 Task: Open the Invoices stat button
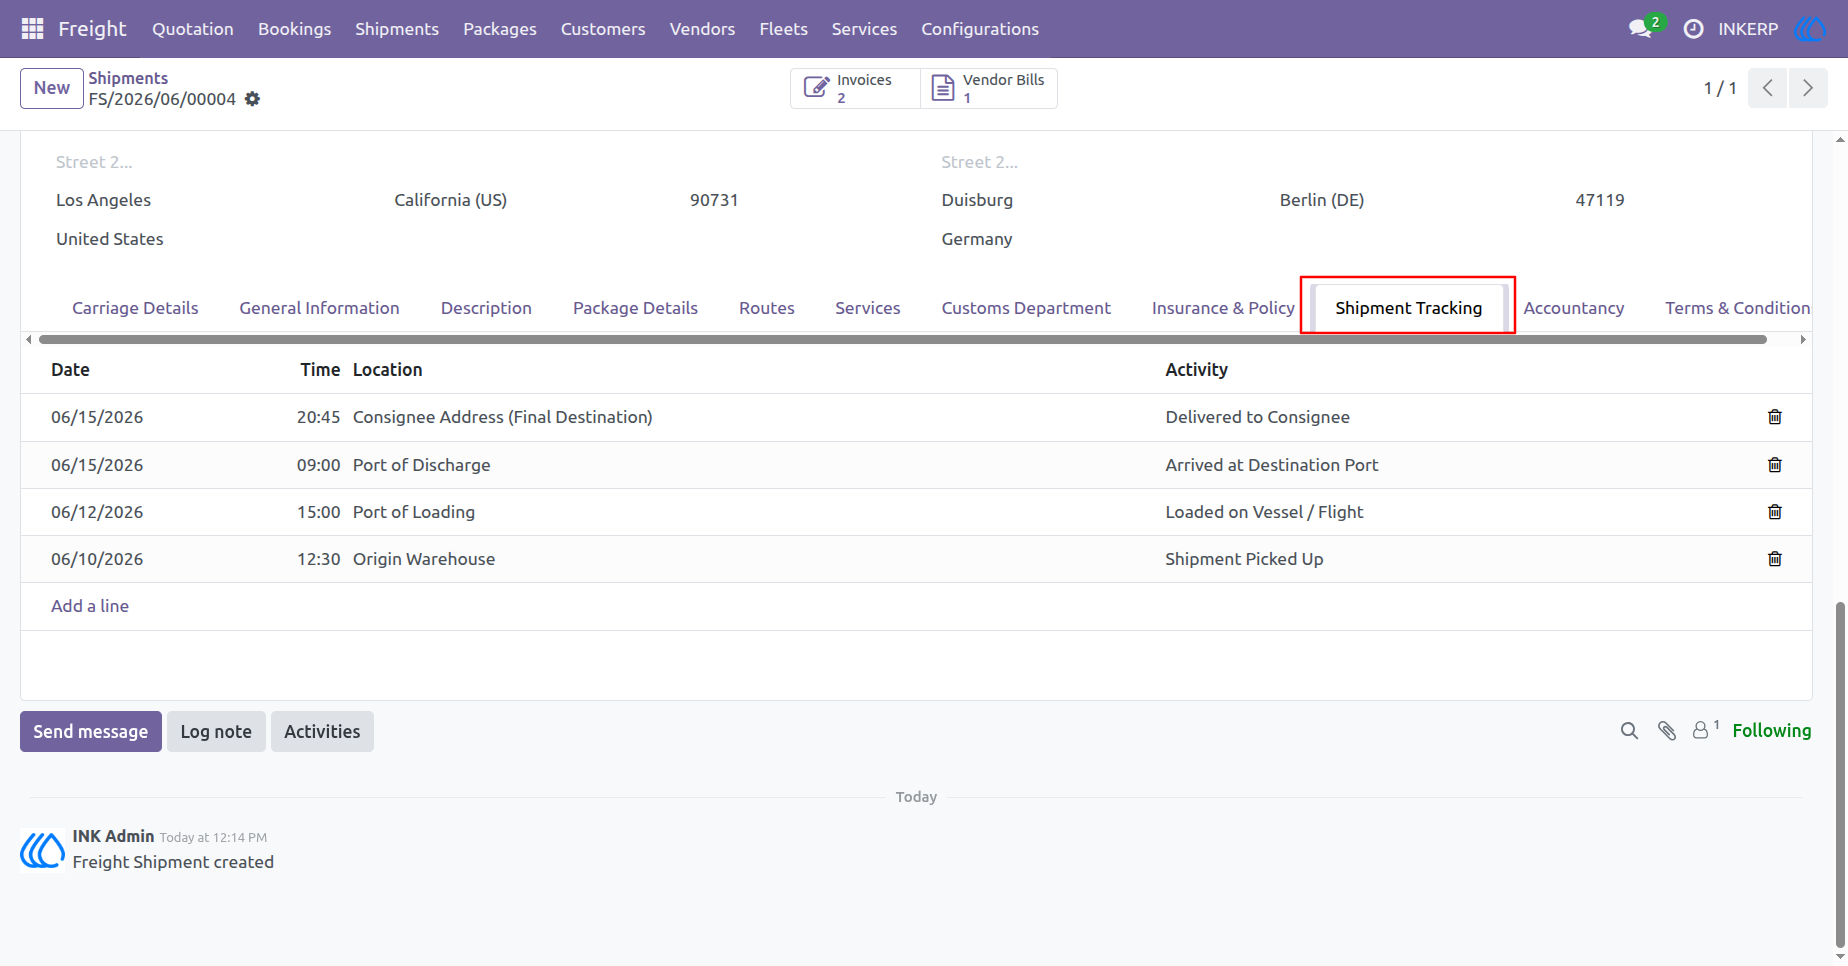856,88
